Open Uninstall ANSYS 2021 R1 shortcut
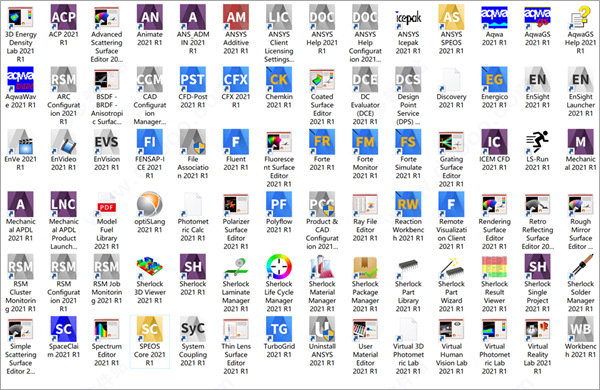Image resolution: width=600 pixels, height=390 pixels. [x=322, y=329]
